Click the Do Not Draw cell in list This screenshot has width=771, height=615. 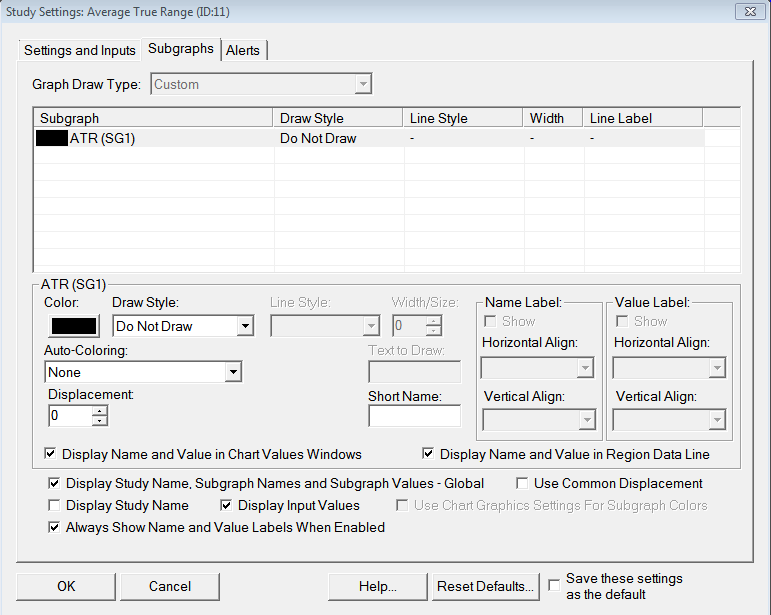[318, 138]
